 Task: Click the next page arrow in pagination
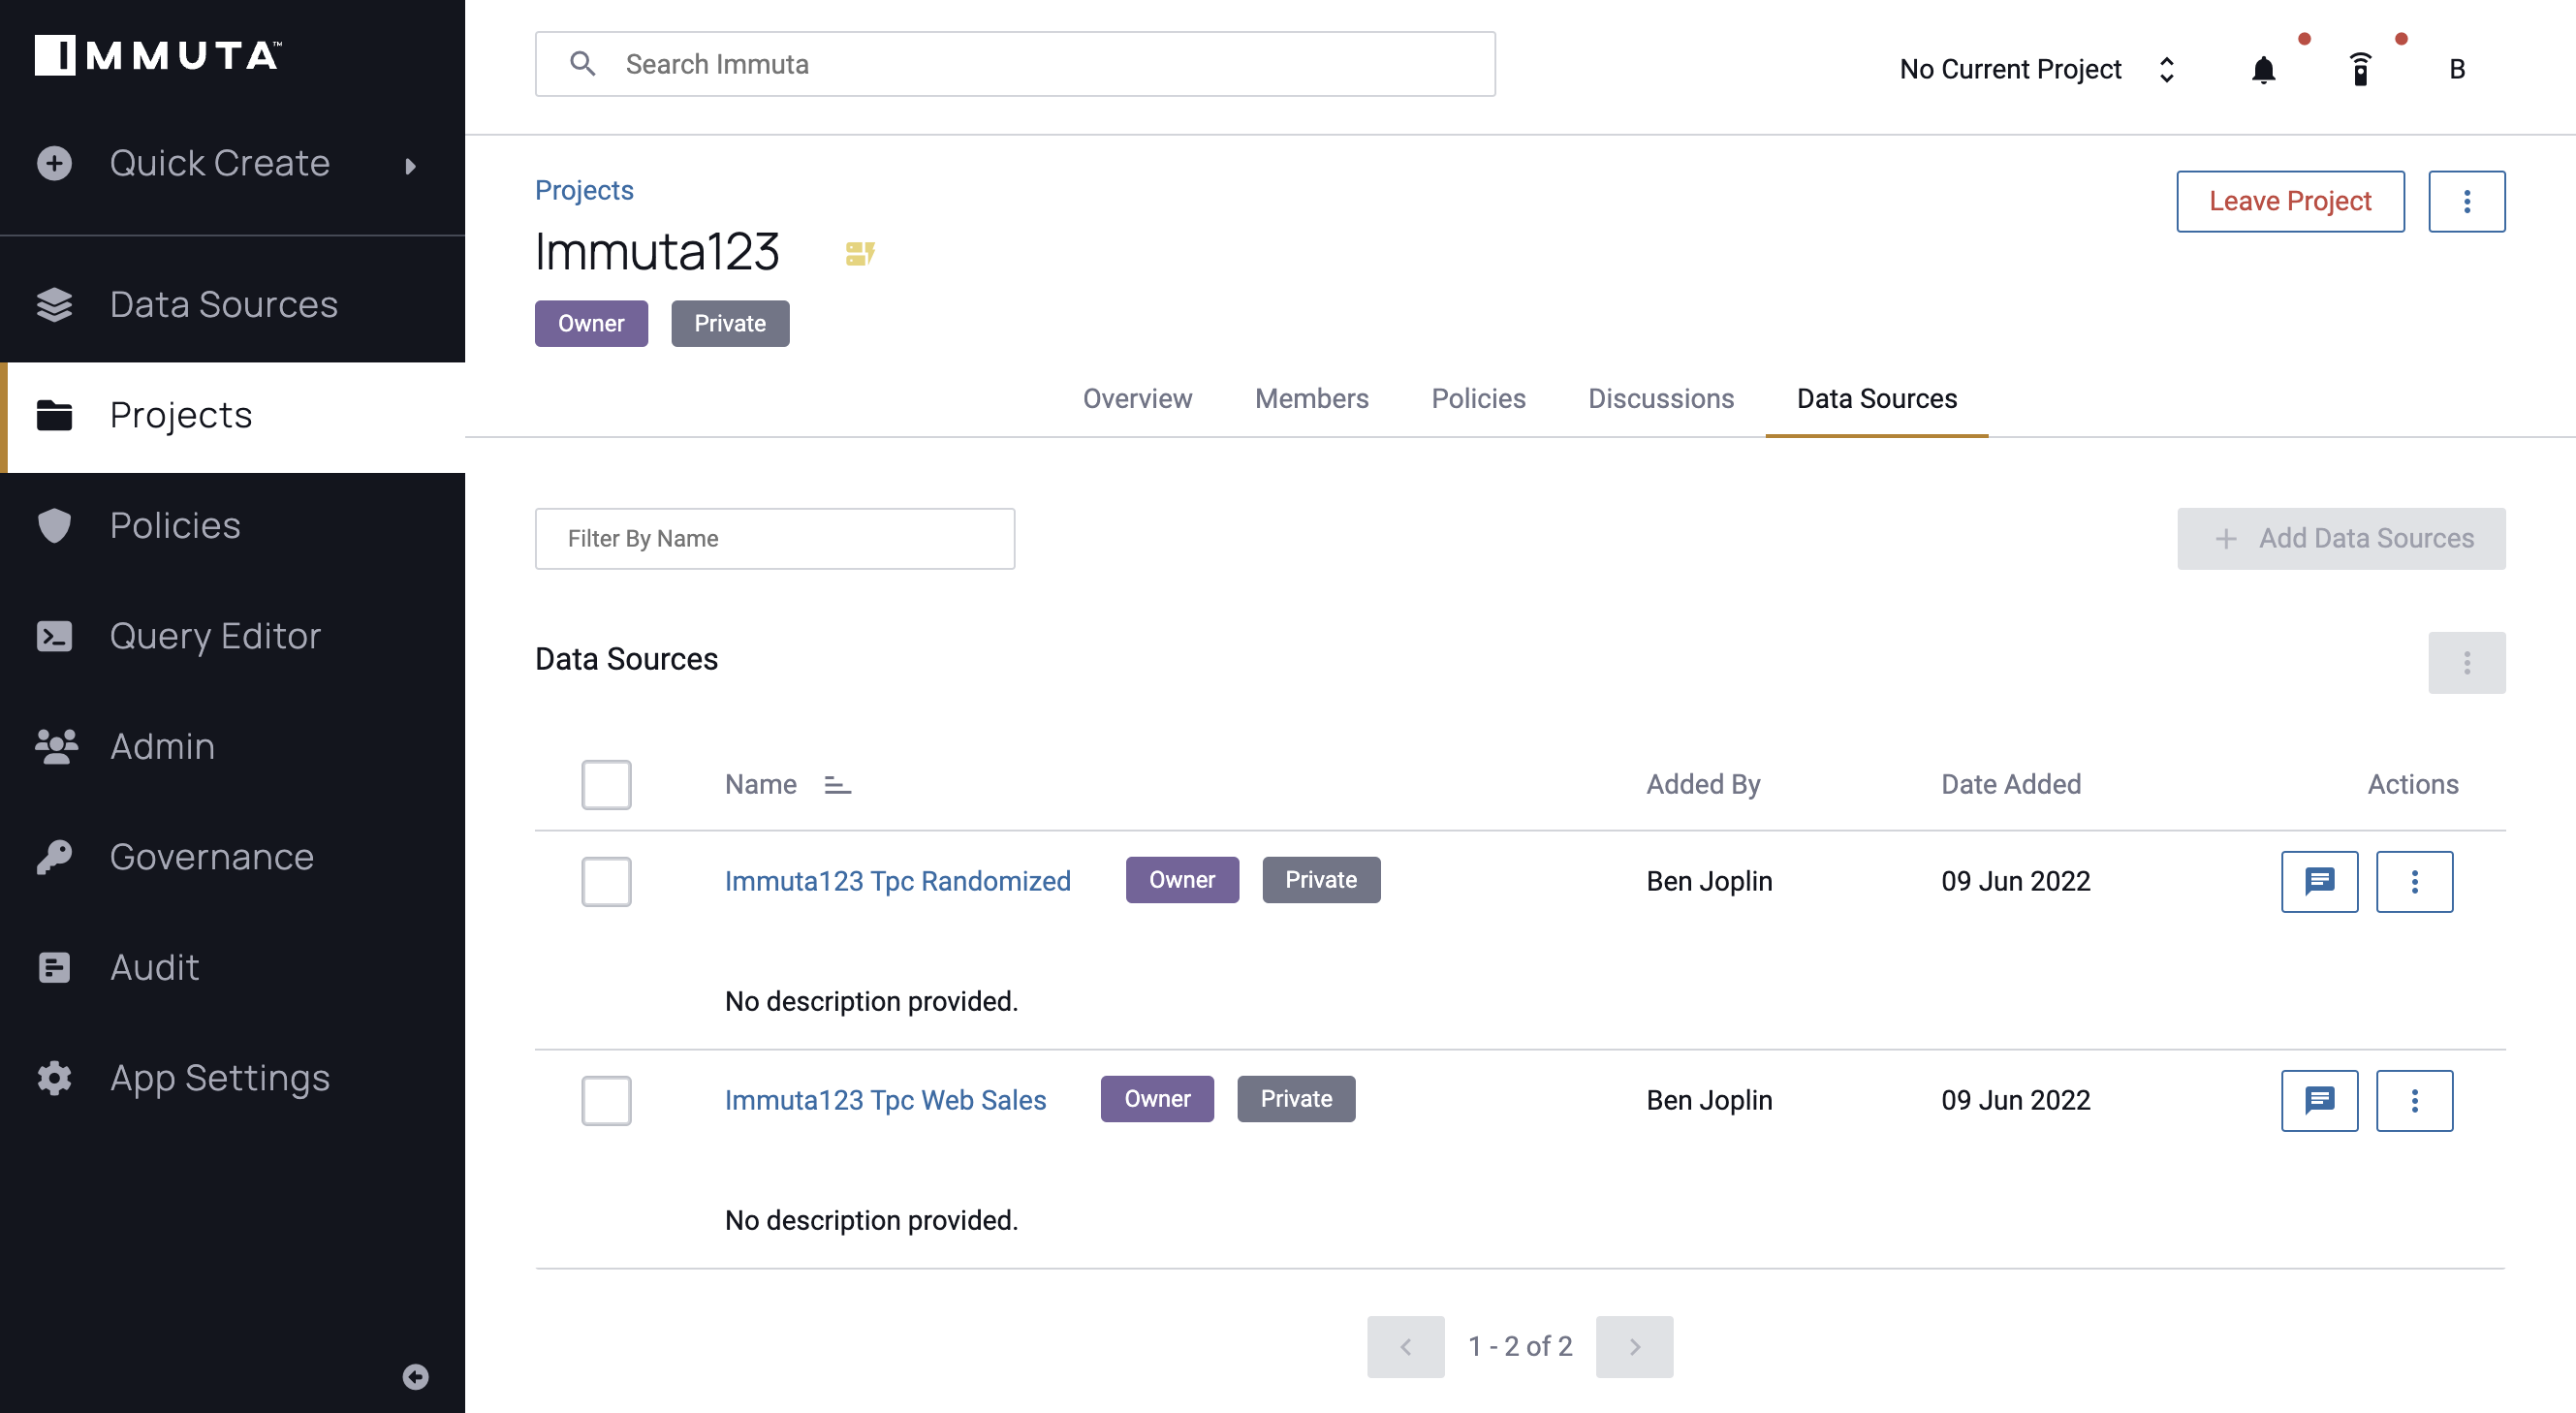1633,1345
